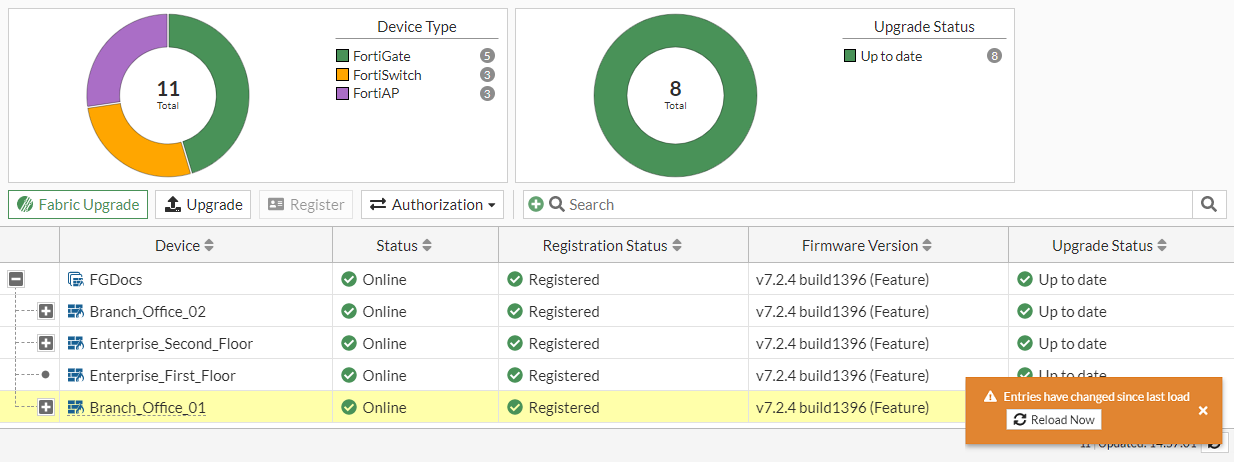
Task: Focus the Search input field
Action: pyautogui.click(x=870, y=204)
